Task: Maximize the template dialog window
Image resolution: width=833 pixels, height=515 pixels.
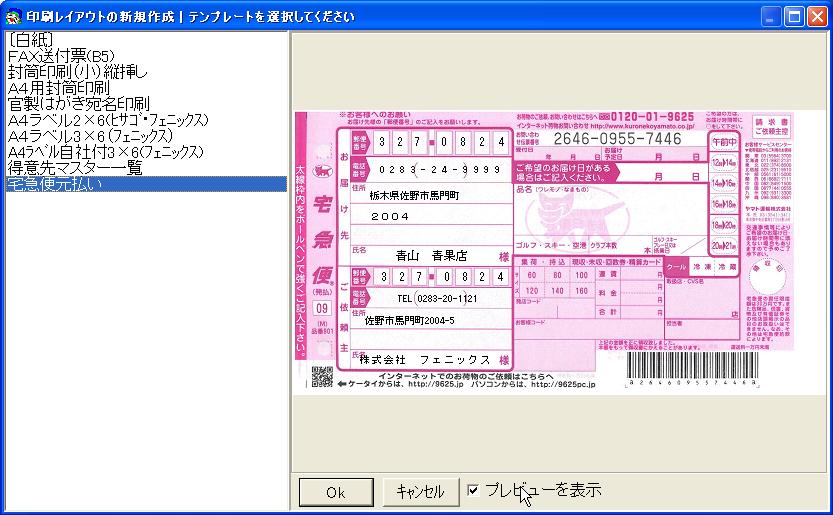Action: pyautogui.click(x=794, y=16)
